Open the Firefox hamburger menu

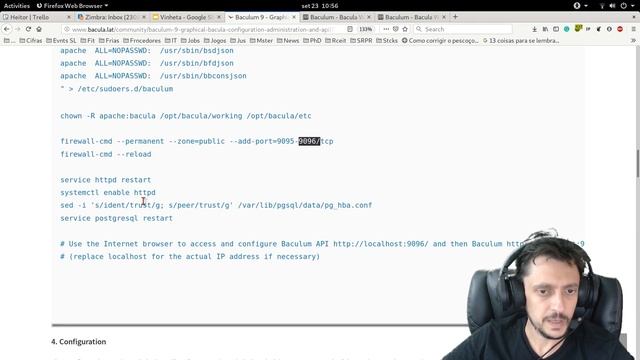tap(633, 29)
